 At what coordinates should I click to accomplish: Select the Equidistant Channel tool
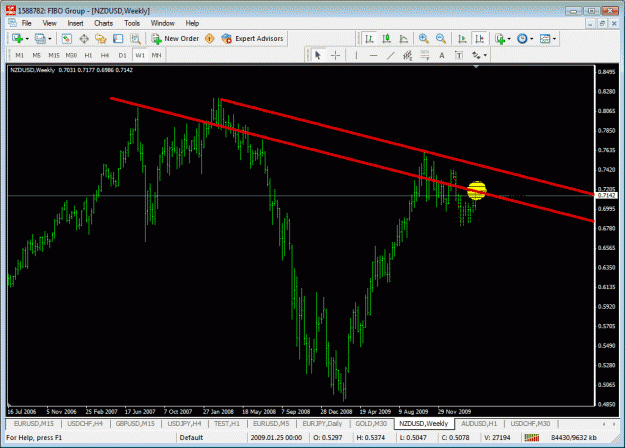click(x=407, y=55)
